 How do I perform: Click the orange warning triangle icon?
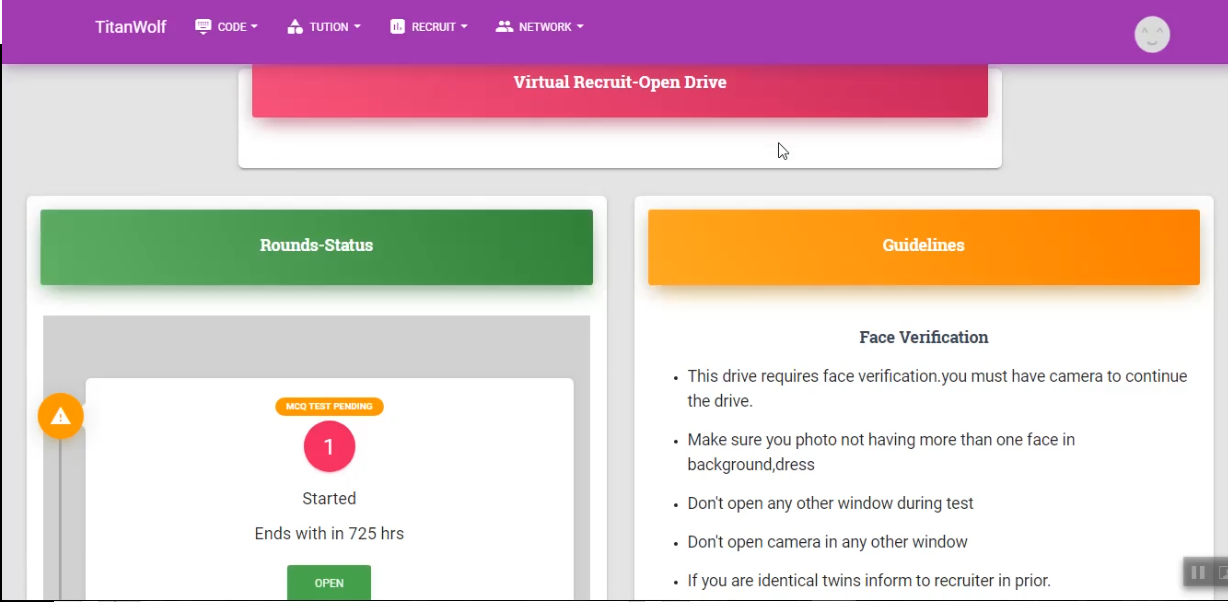click(61, 416)
